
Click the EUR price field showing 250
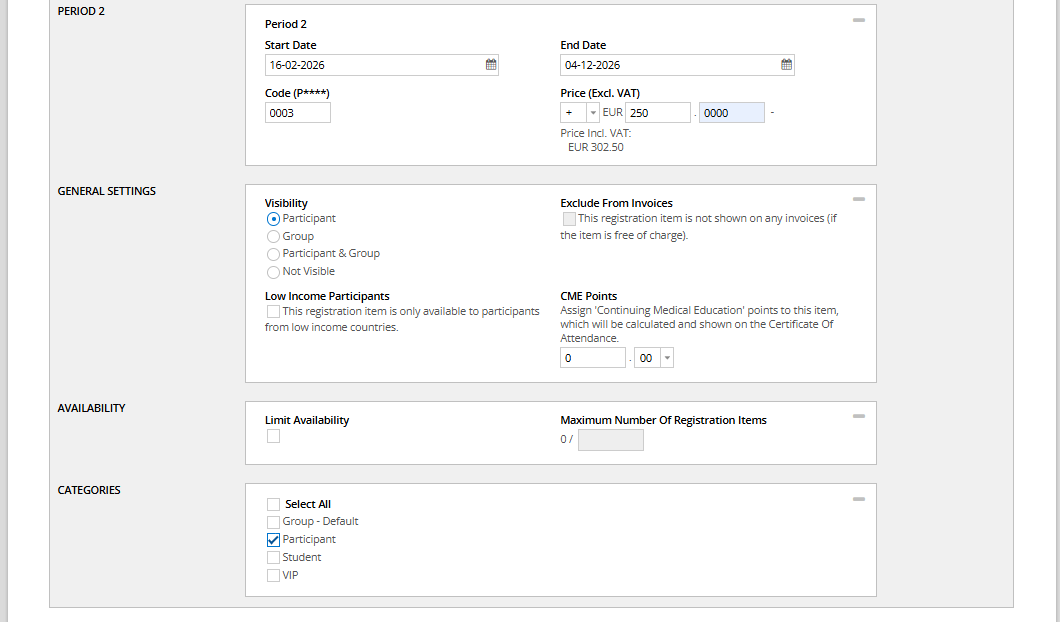pos(657,113)
